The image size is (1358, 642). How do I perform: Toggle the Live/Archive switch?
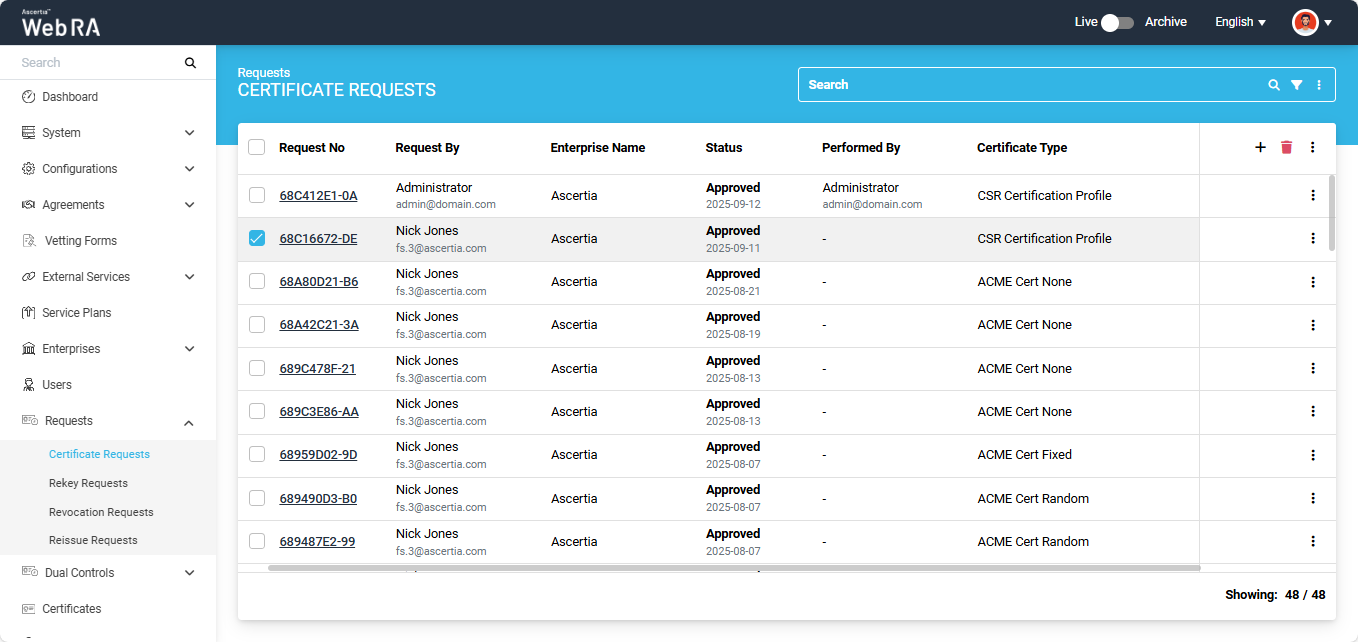click(x=1116, y=22)
